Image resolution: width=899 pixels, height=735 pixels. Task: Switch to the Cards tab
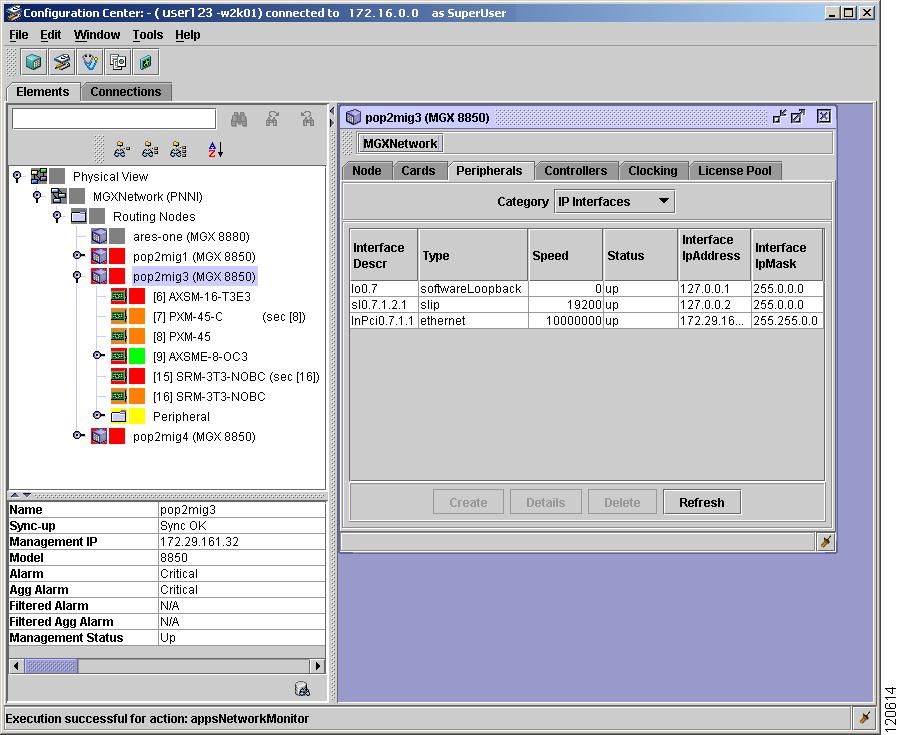(419, 171)
